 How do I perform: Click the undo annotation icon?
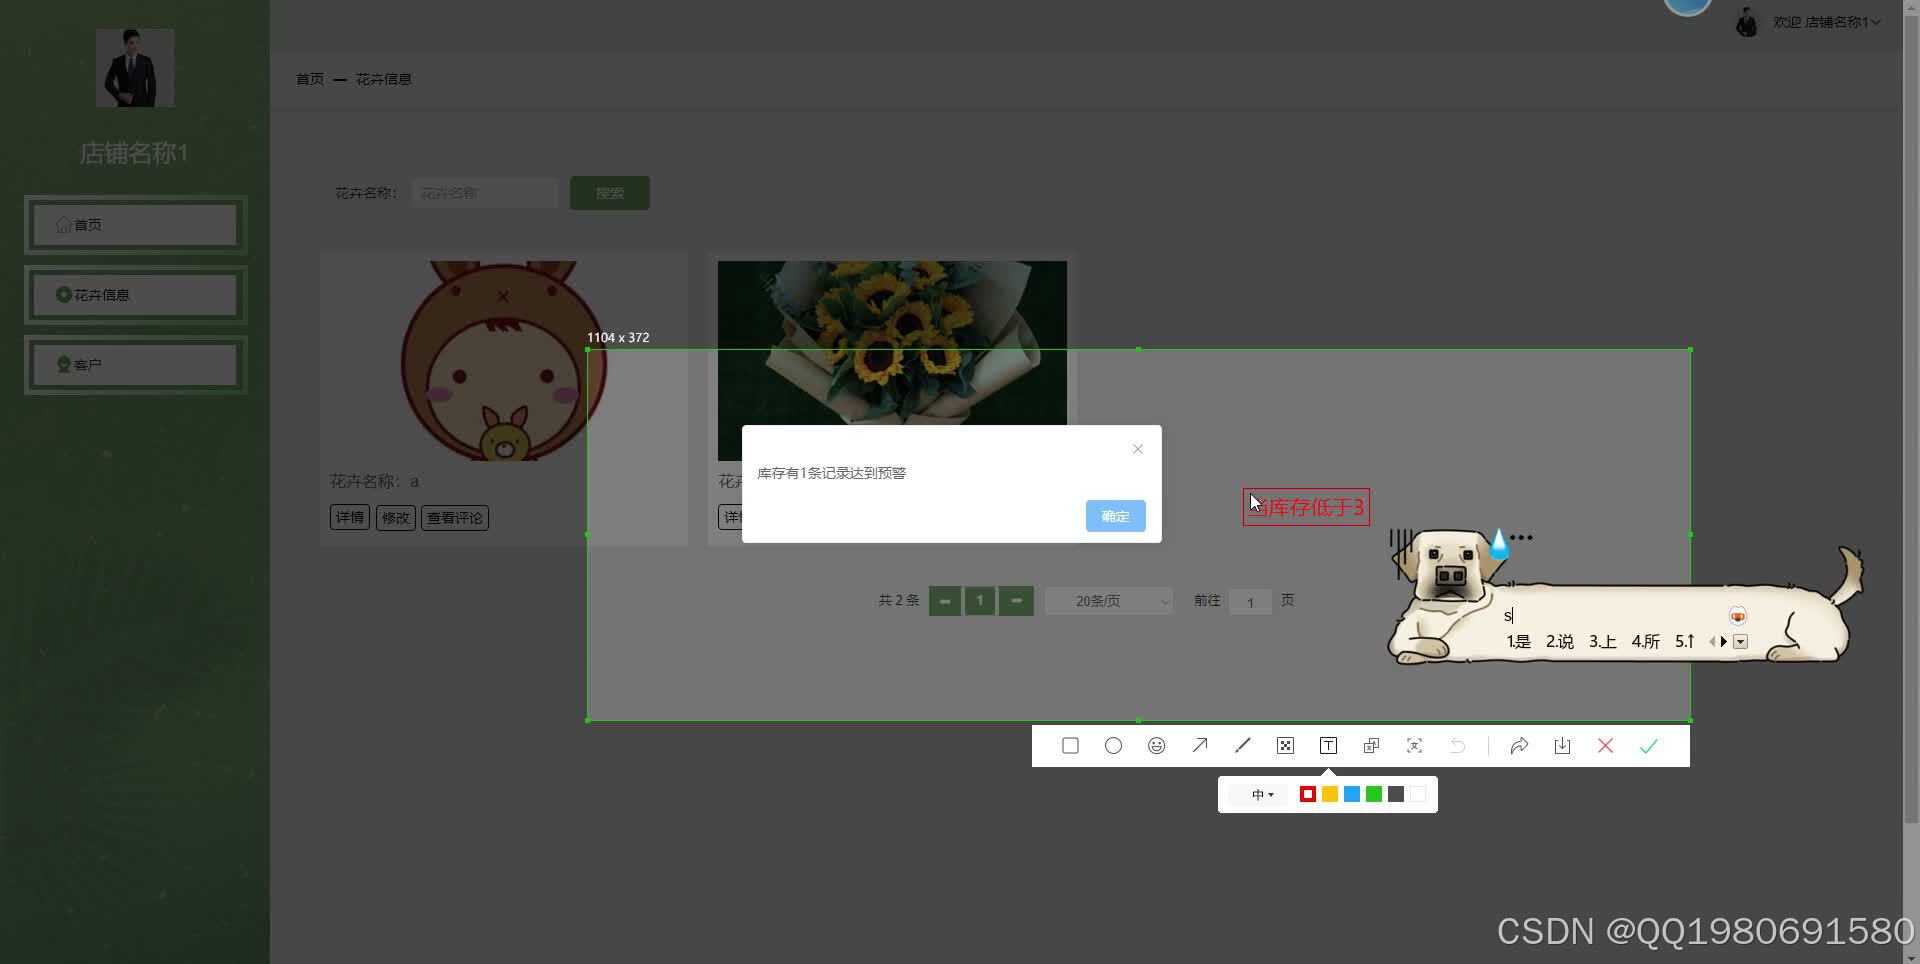click(x=1457, y=745)
